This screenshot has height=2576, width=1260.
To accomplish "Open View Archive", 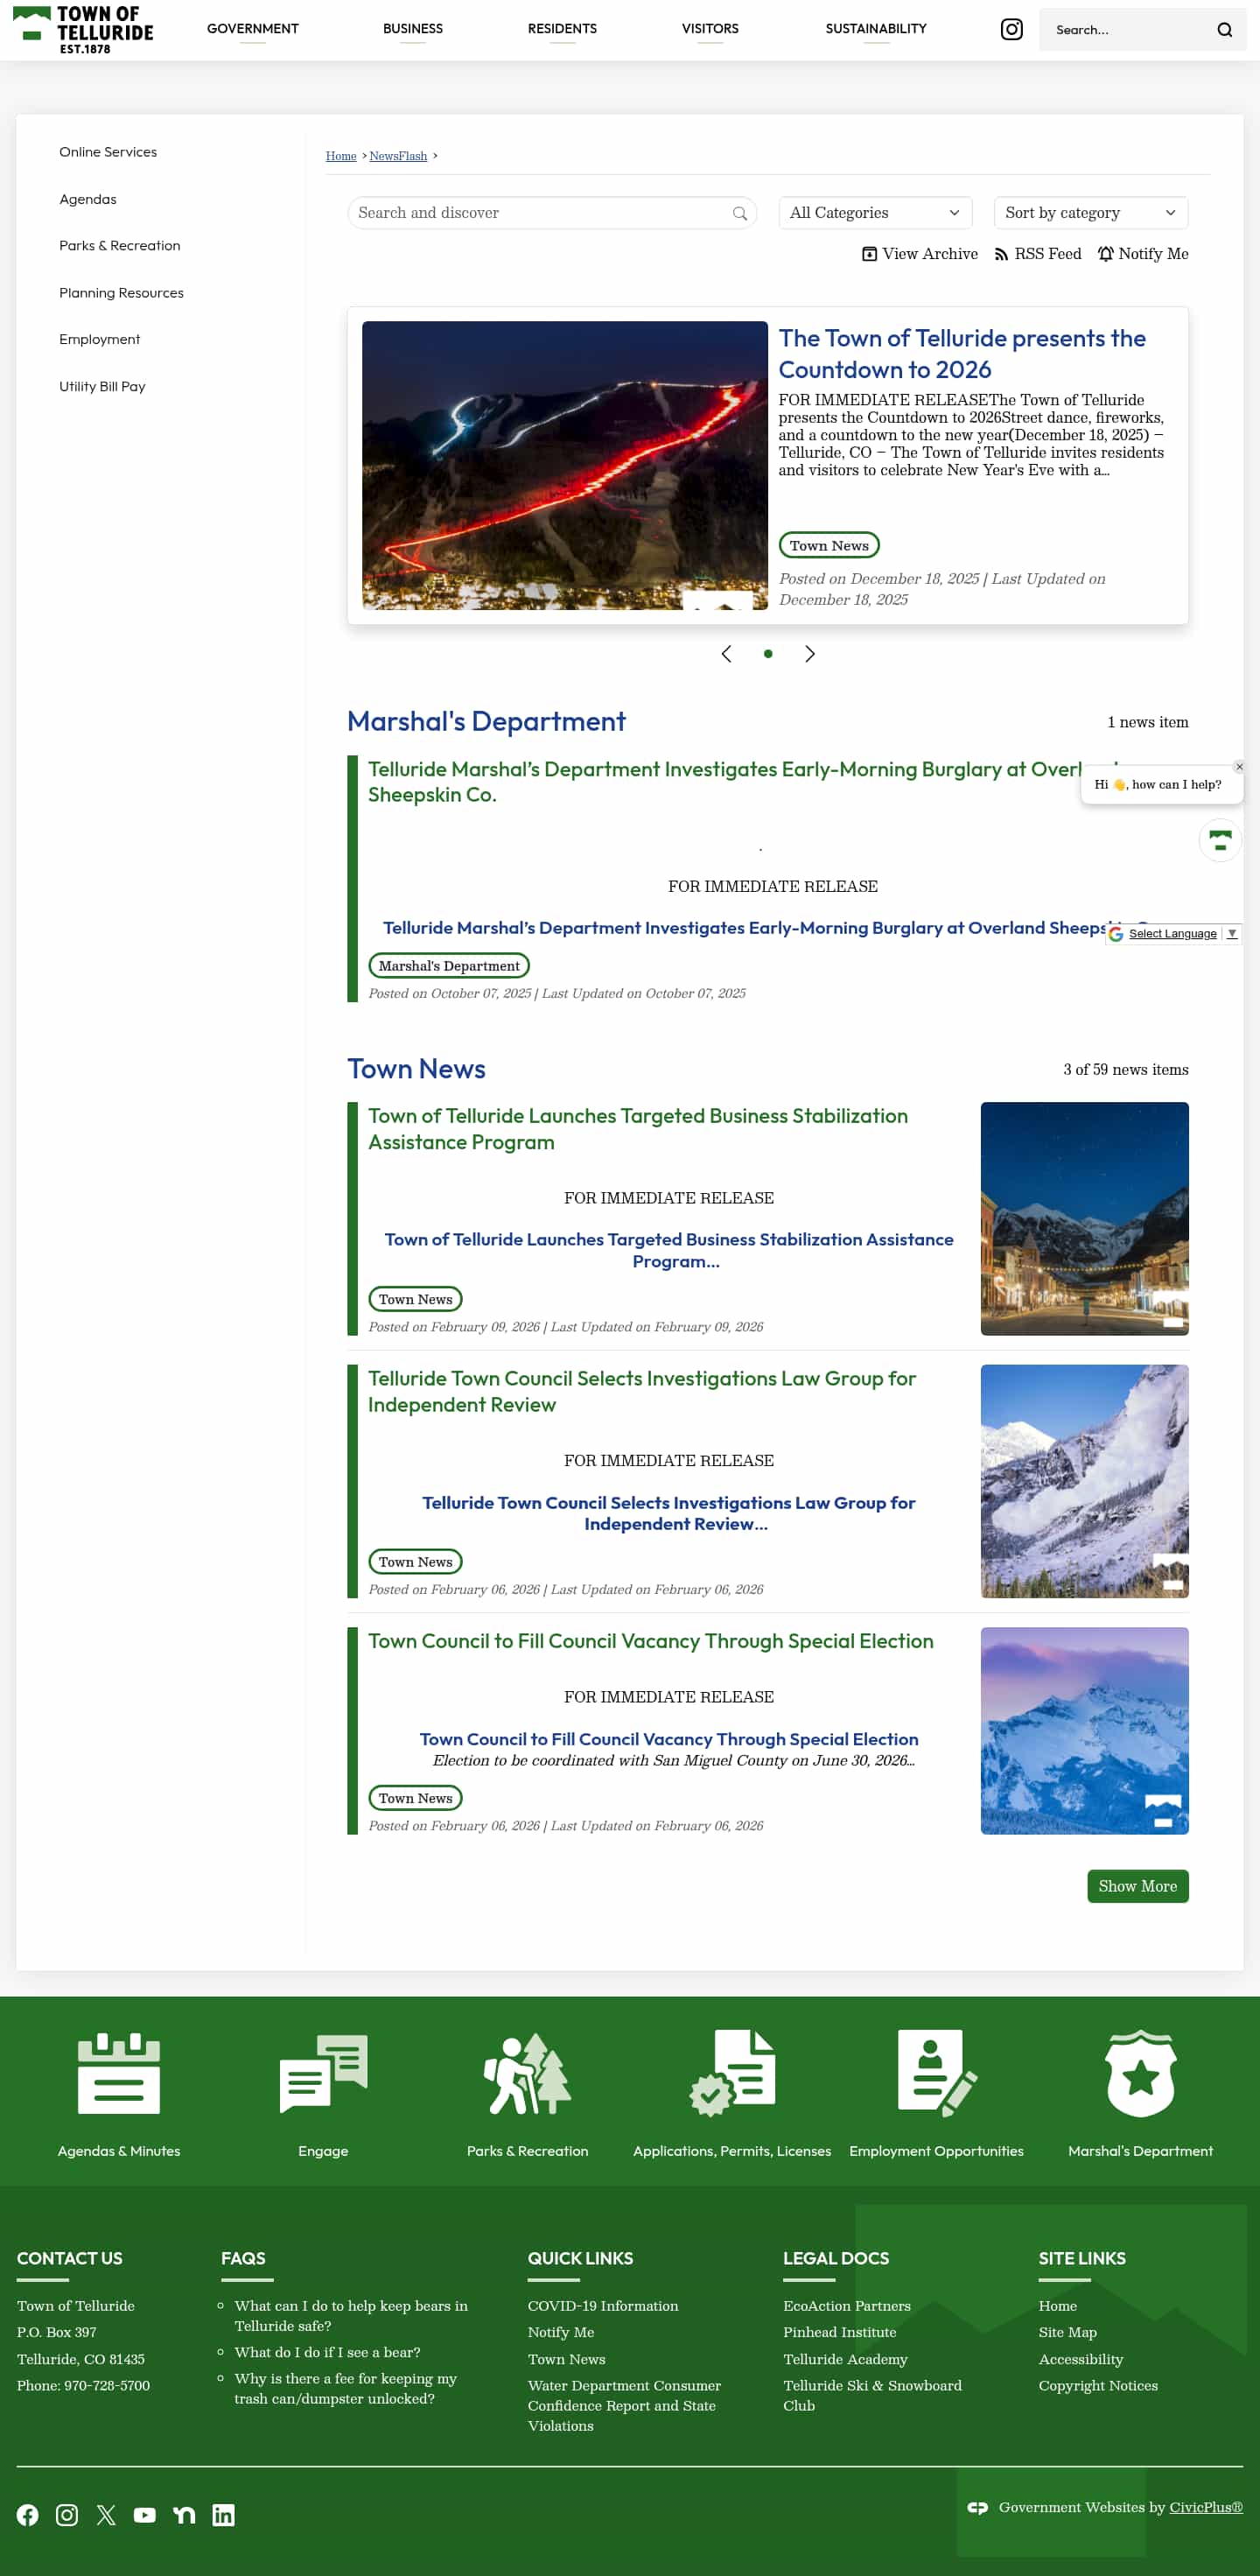I will point(920,254).
